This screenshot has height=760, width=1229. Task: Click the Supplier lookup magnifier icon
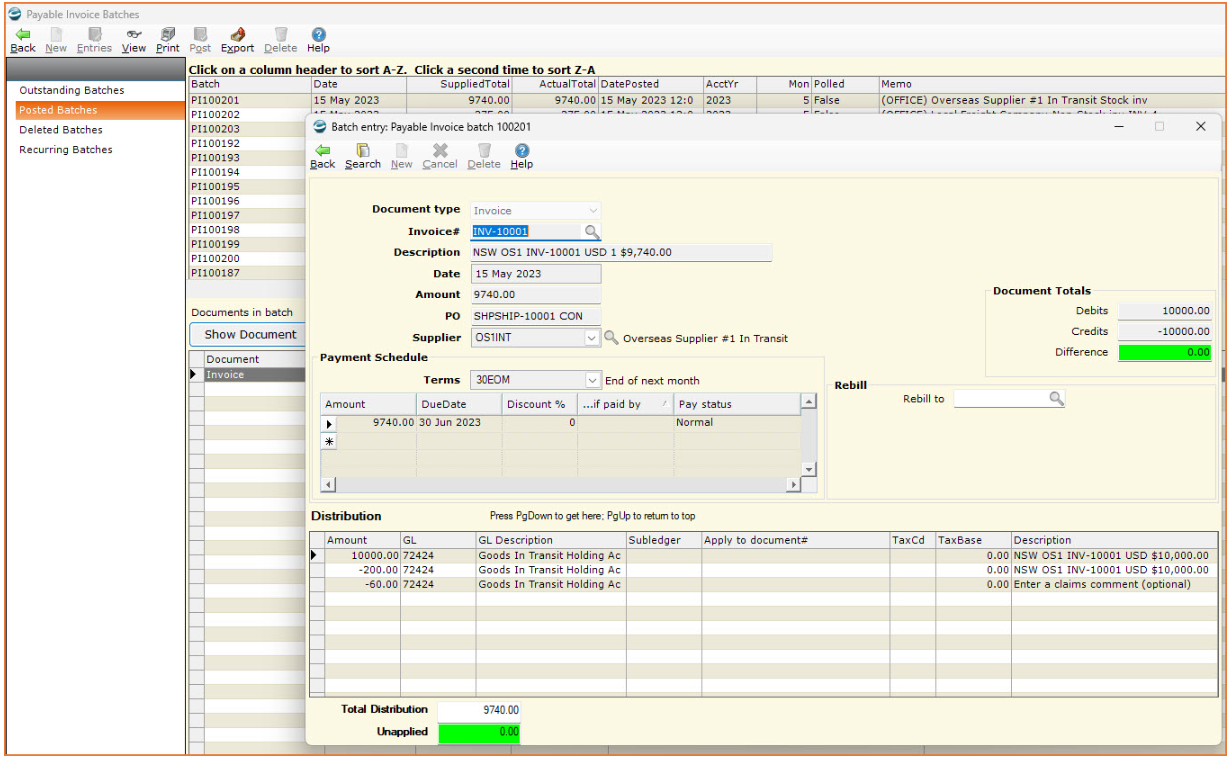611,338
